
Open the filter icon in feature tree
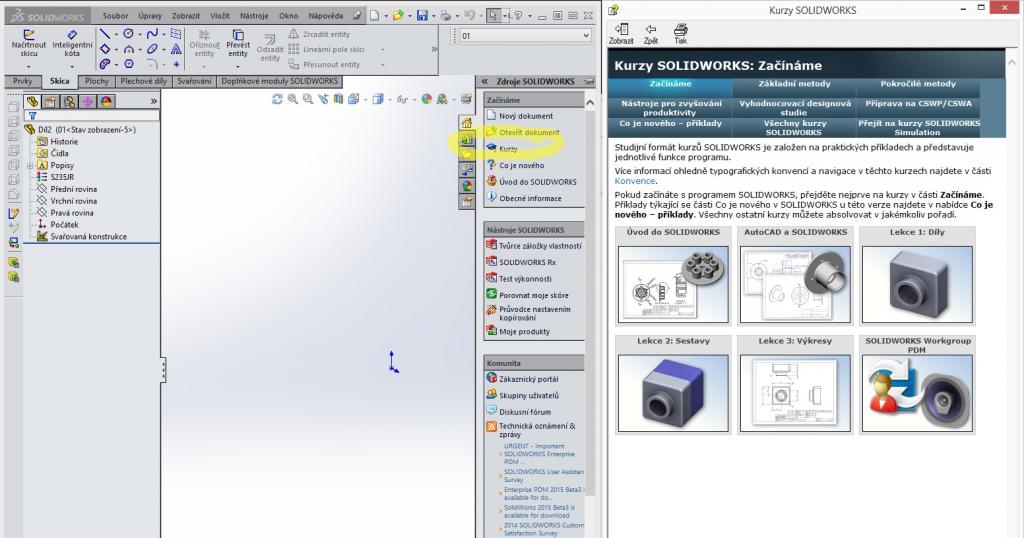[x=32, y=116]
